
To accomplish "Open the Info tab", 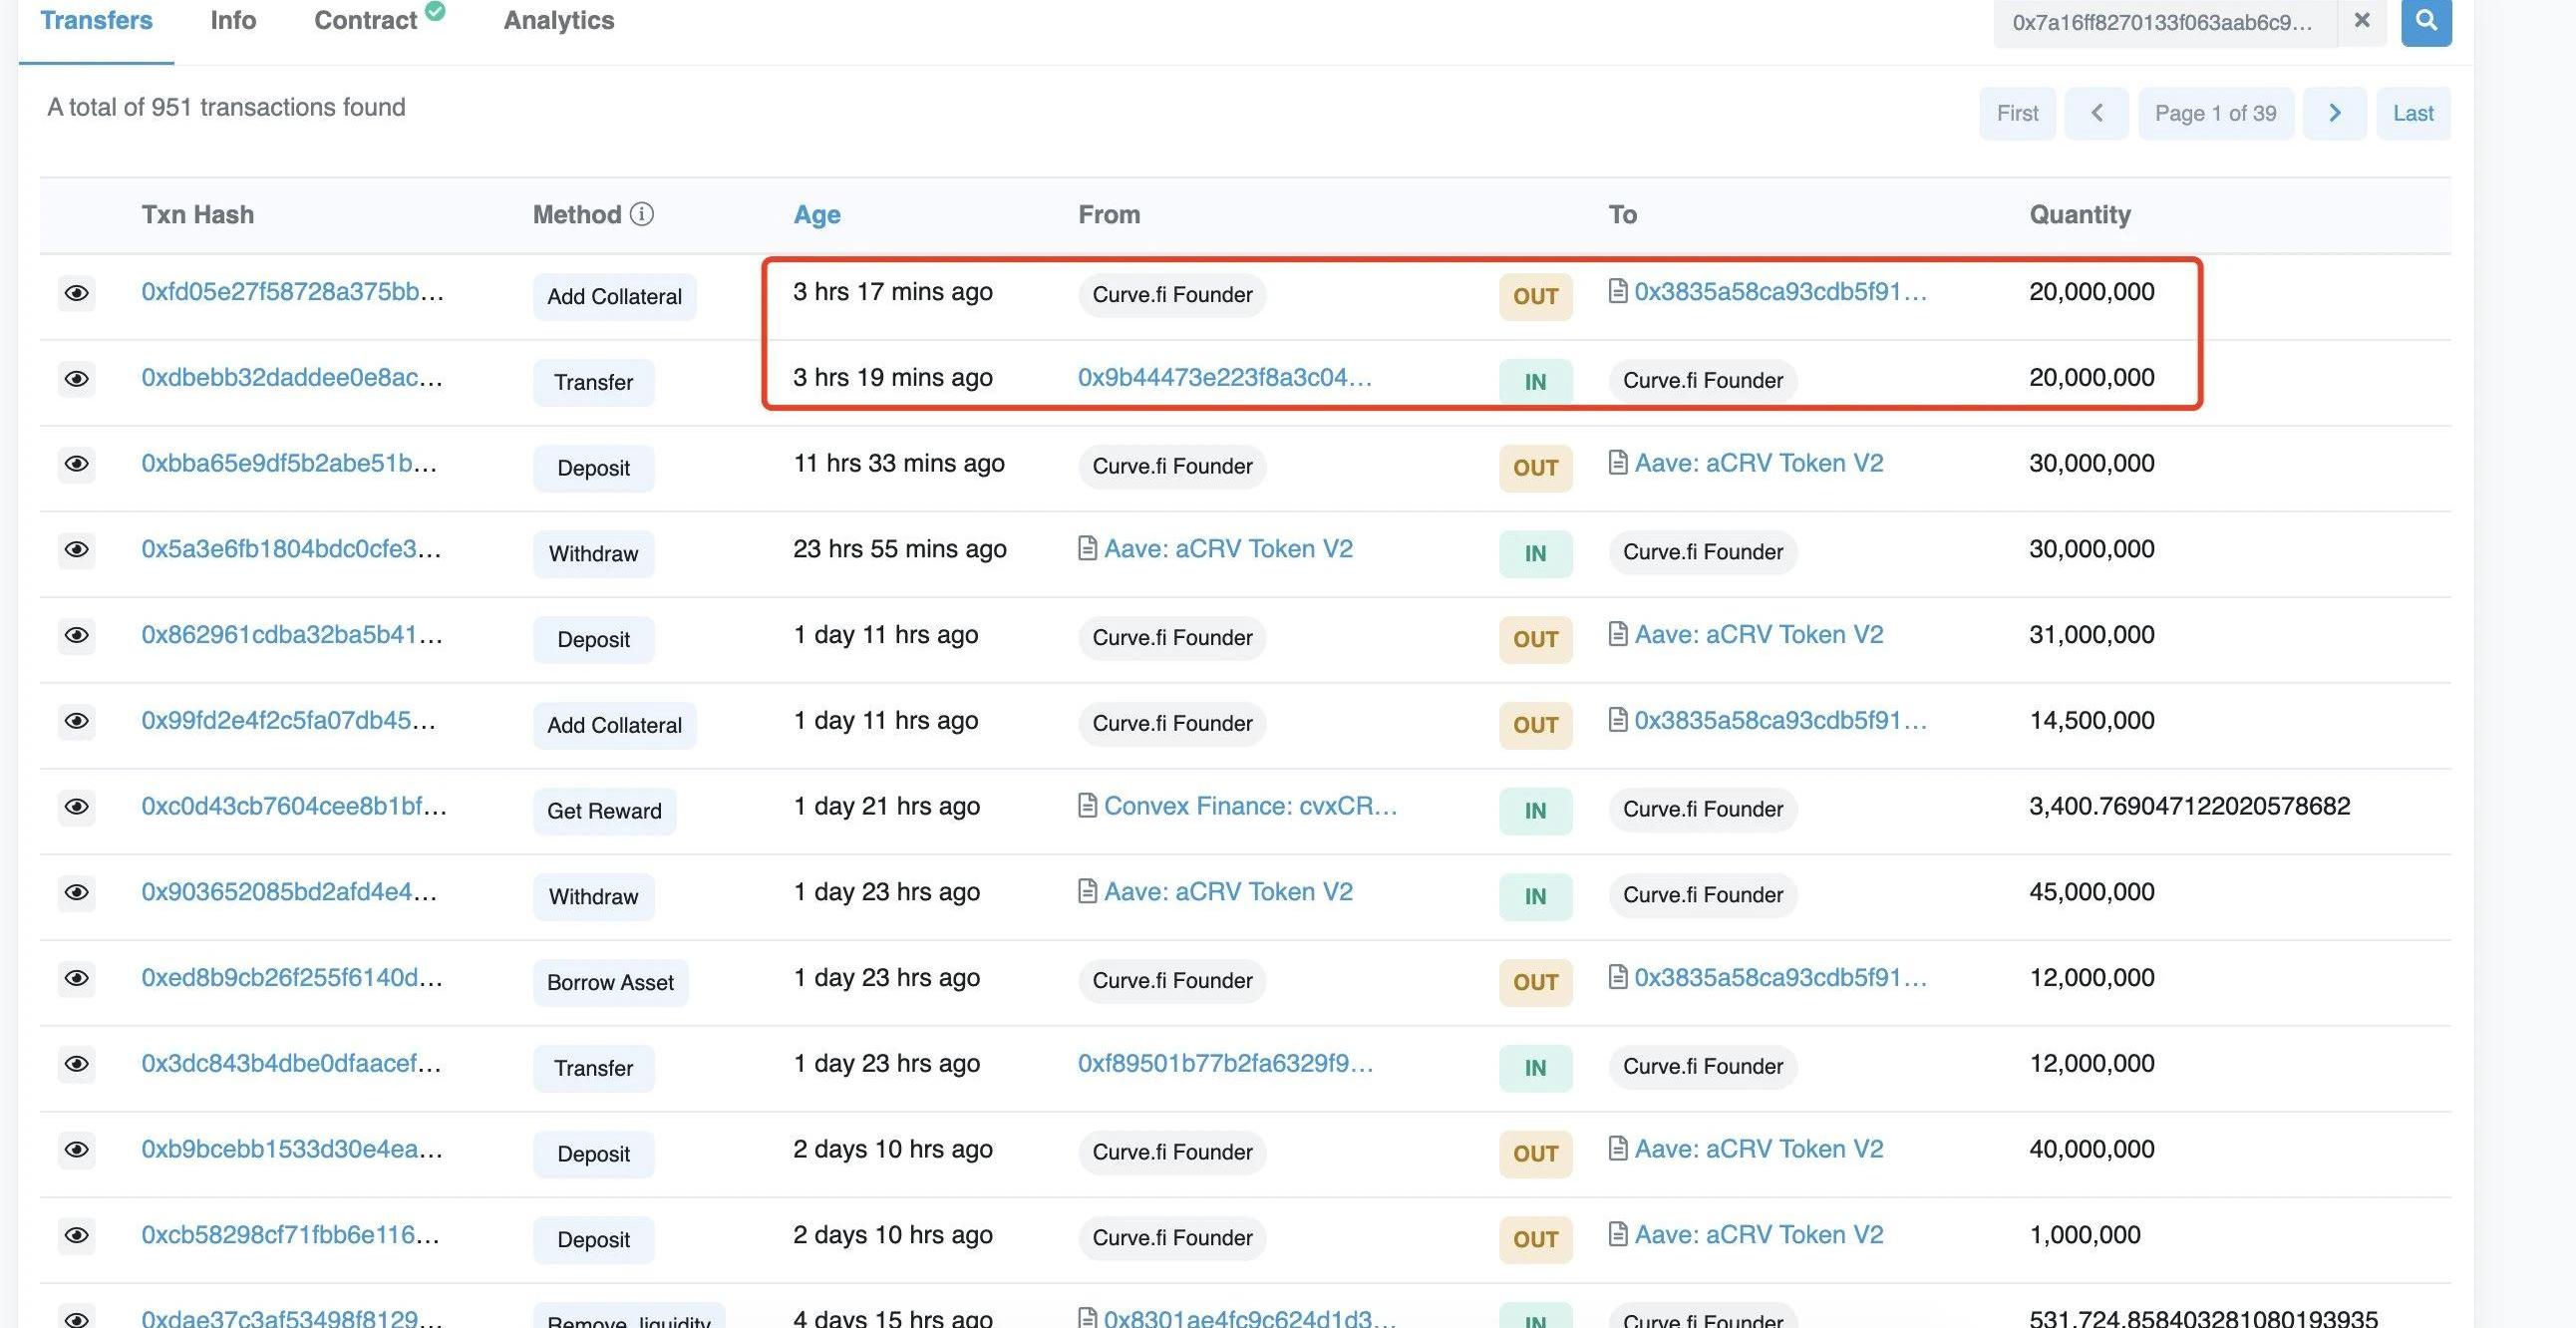I will pyautogui.click(x=233, y=21).
